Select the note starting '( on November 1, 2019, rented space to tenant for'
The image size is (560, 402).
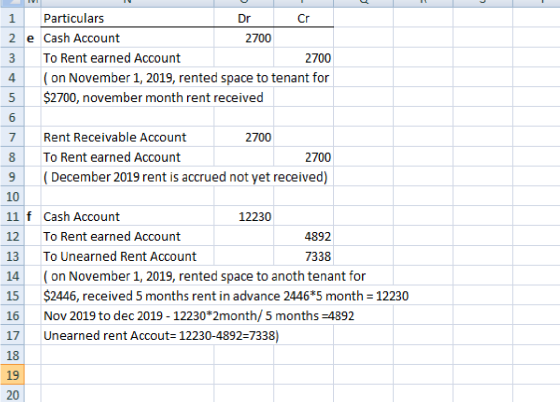click(186, 77)
